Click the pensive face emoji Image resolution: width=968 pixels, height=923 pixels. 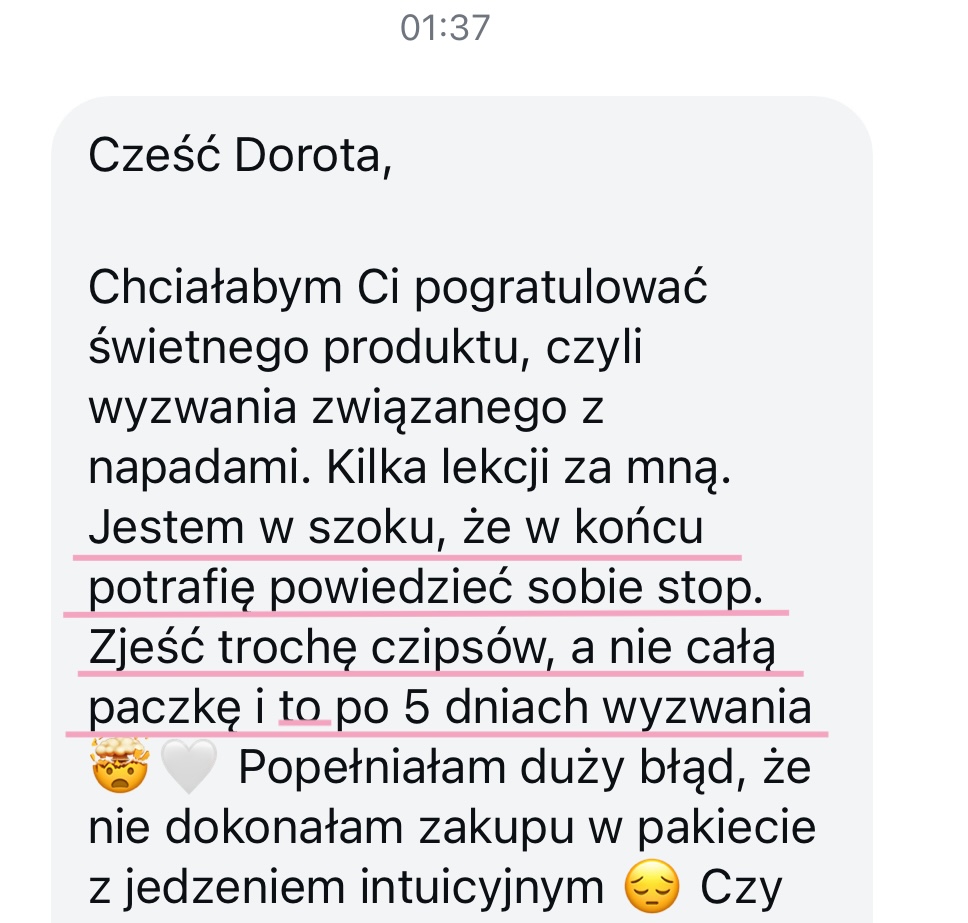pos(652,886)
